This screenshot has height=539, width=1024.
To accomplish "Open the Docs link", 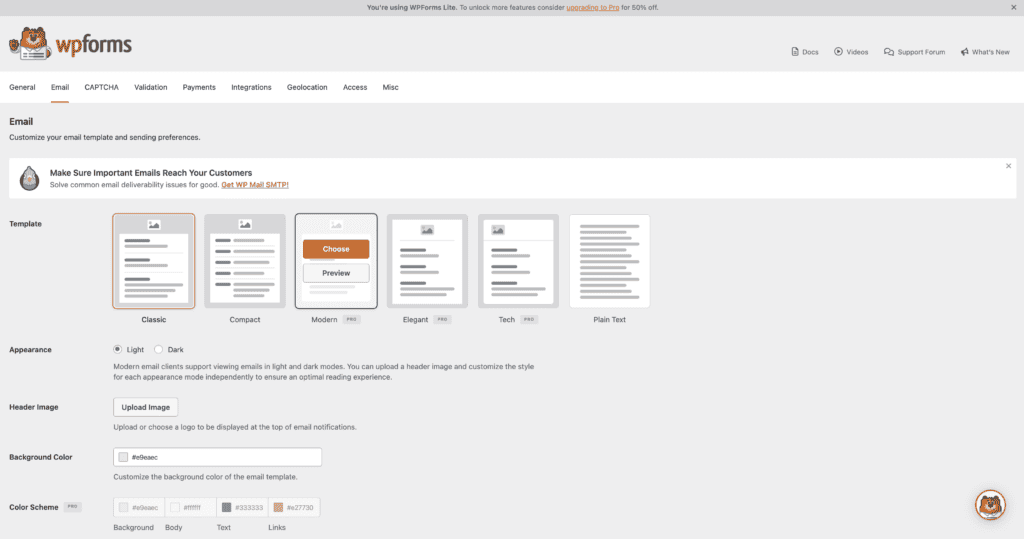I will (805, 52).
